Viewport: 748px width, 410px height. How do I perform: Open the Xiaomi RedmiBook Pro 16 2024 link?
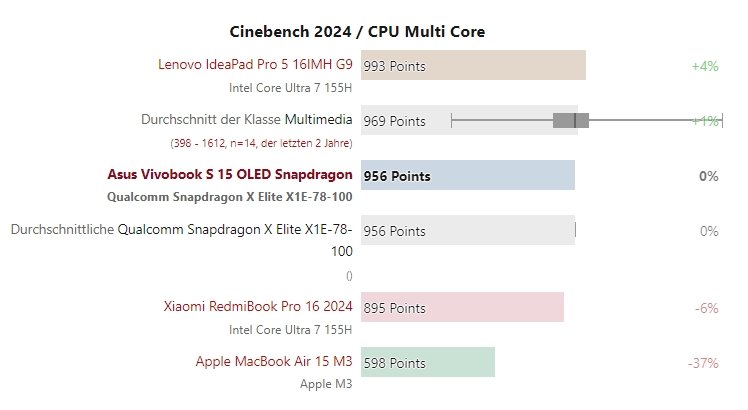click(258, 307)
